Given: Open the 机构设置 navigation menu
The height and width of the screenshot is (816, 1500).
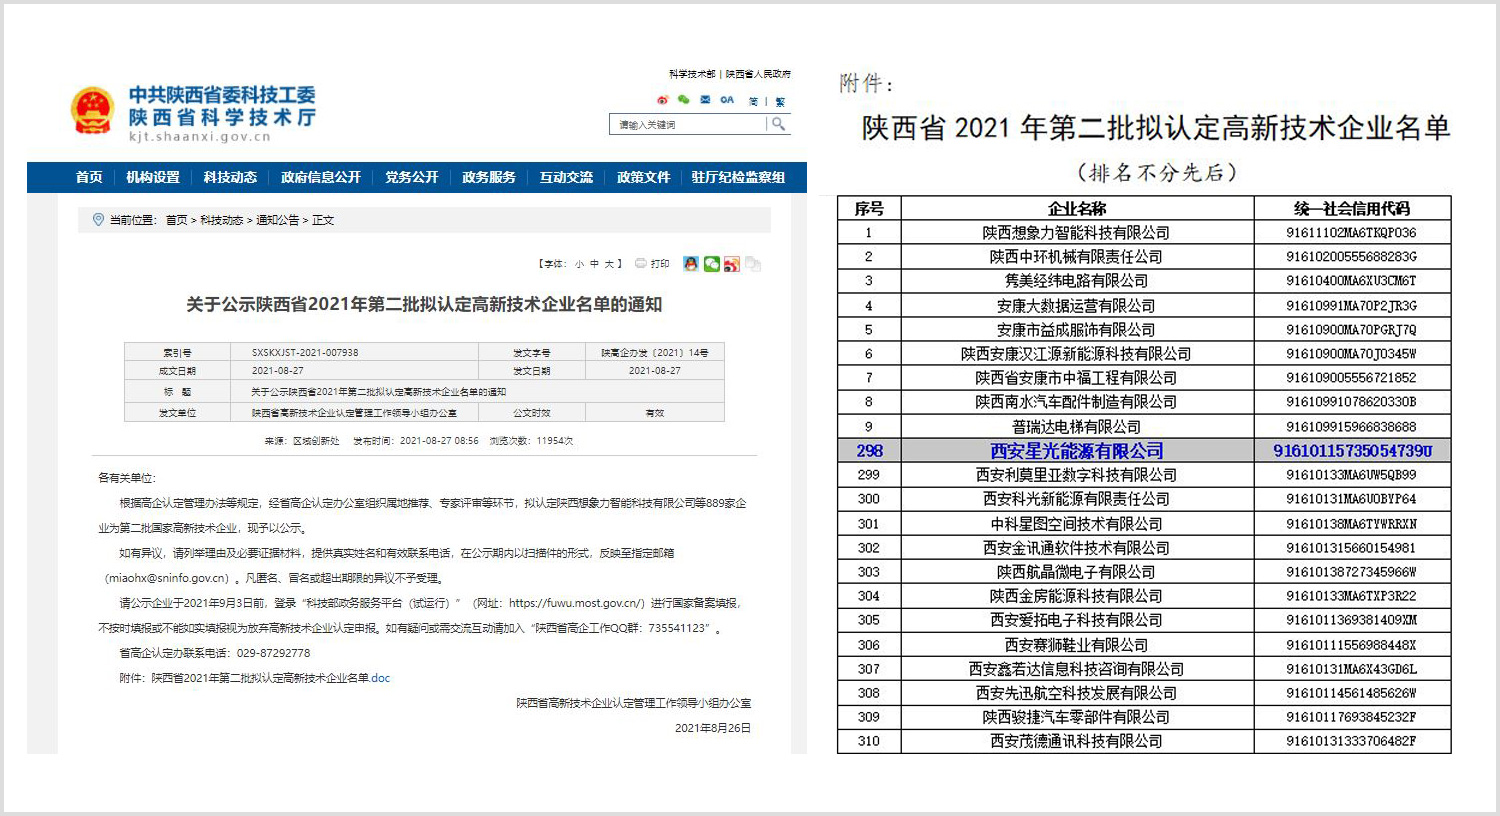Looking at the screenshot, I should pos(153,177).
